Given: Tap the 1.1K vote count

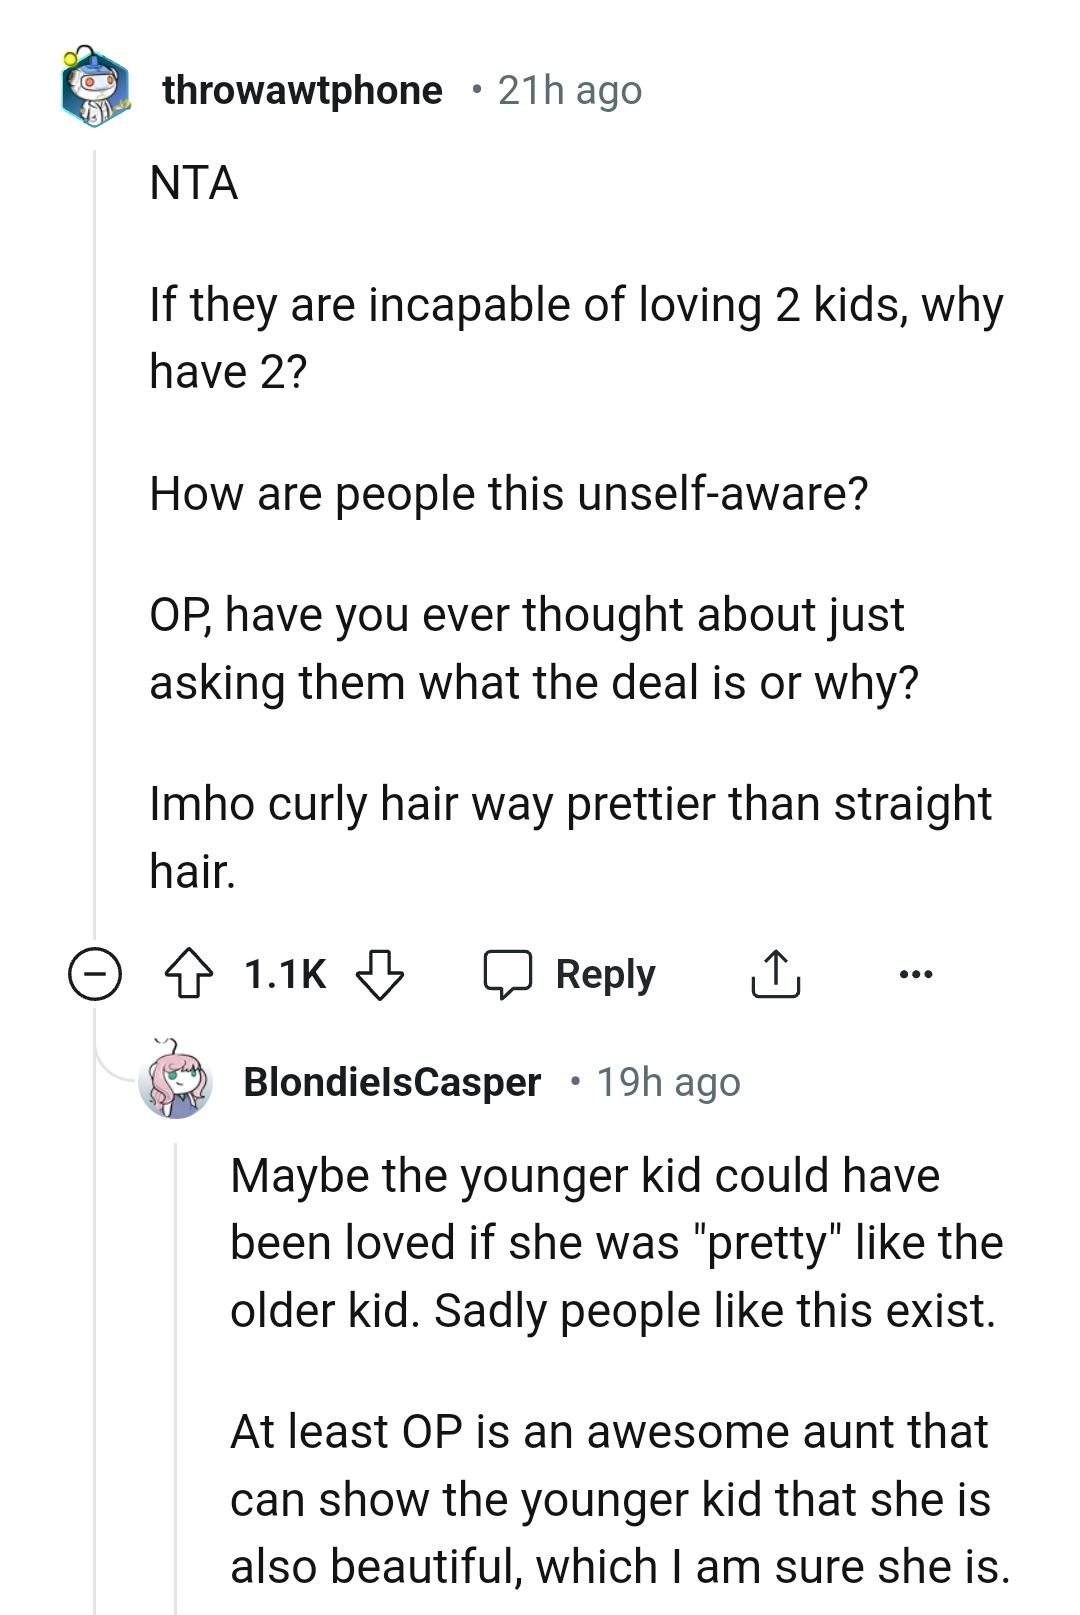Looking at the screenshot, I should [x=285, y=974].
